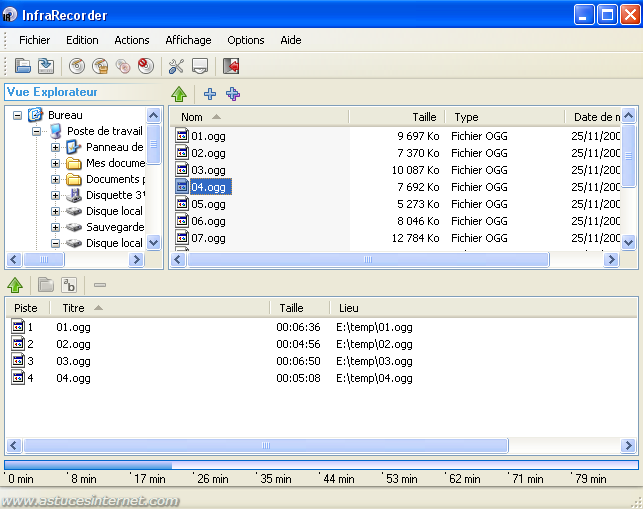This screenshot has height=509, width=643.
Task: Sort tracks by Titre column header
Action: (160, 308)
